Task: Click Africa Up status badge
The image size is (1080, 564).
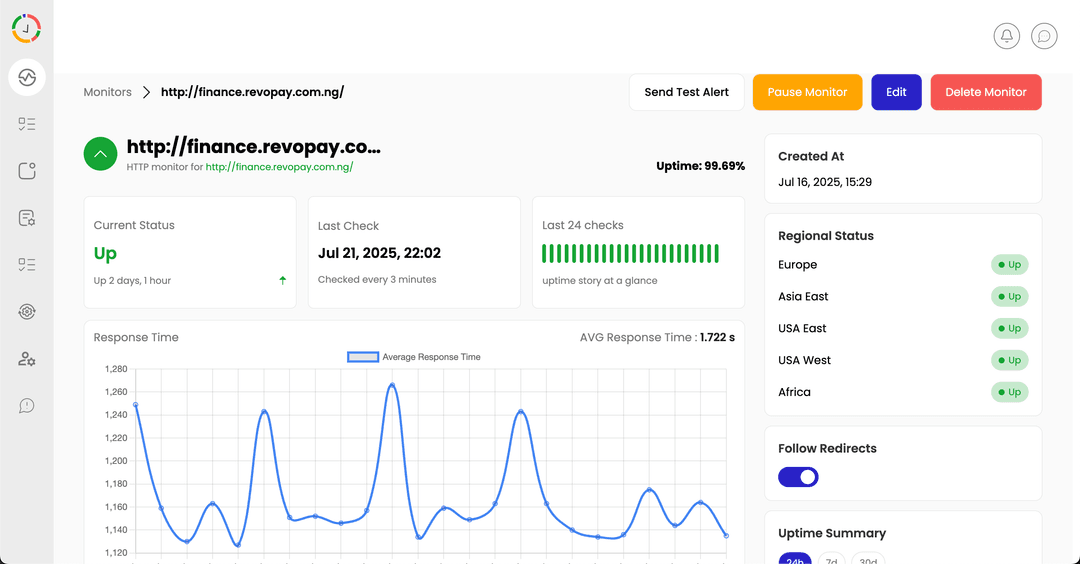Action: coord(1010,392)
